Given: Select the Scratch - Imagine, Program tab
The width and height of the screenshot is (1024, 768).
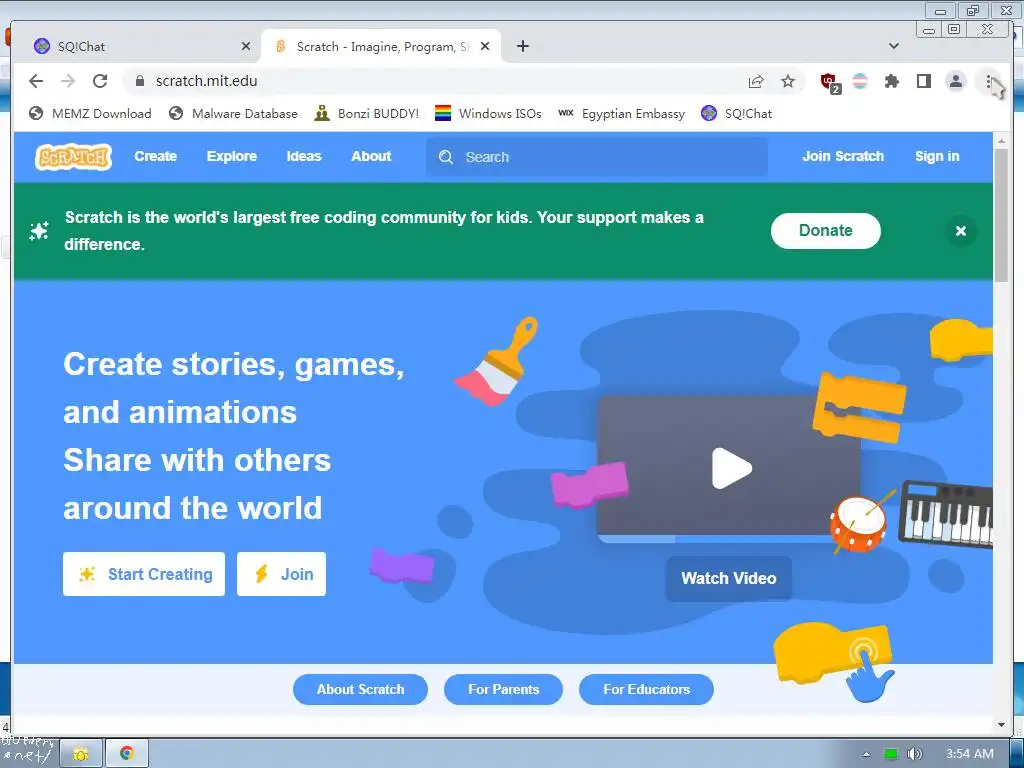Looking at the screenshot, I should coord(382,46).
